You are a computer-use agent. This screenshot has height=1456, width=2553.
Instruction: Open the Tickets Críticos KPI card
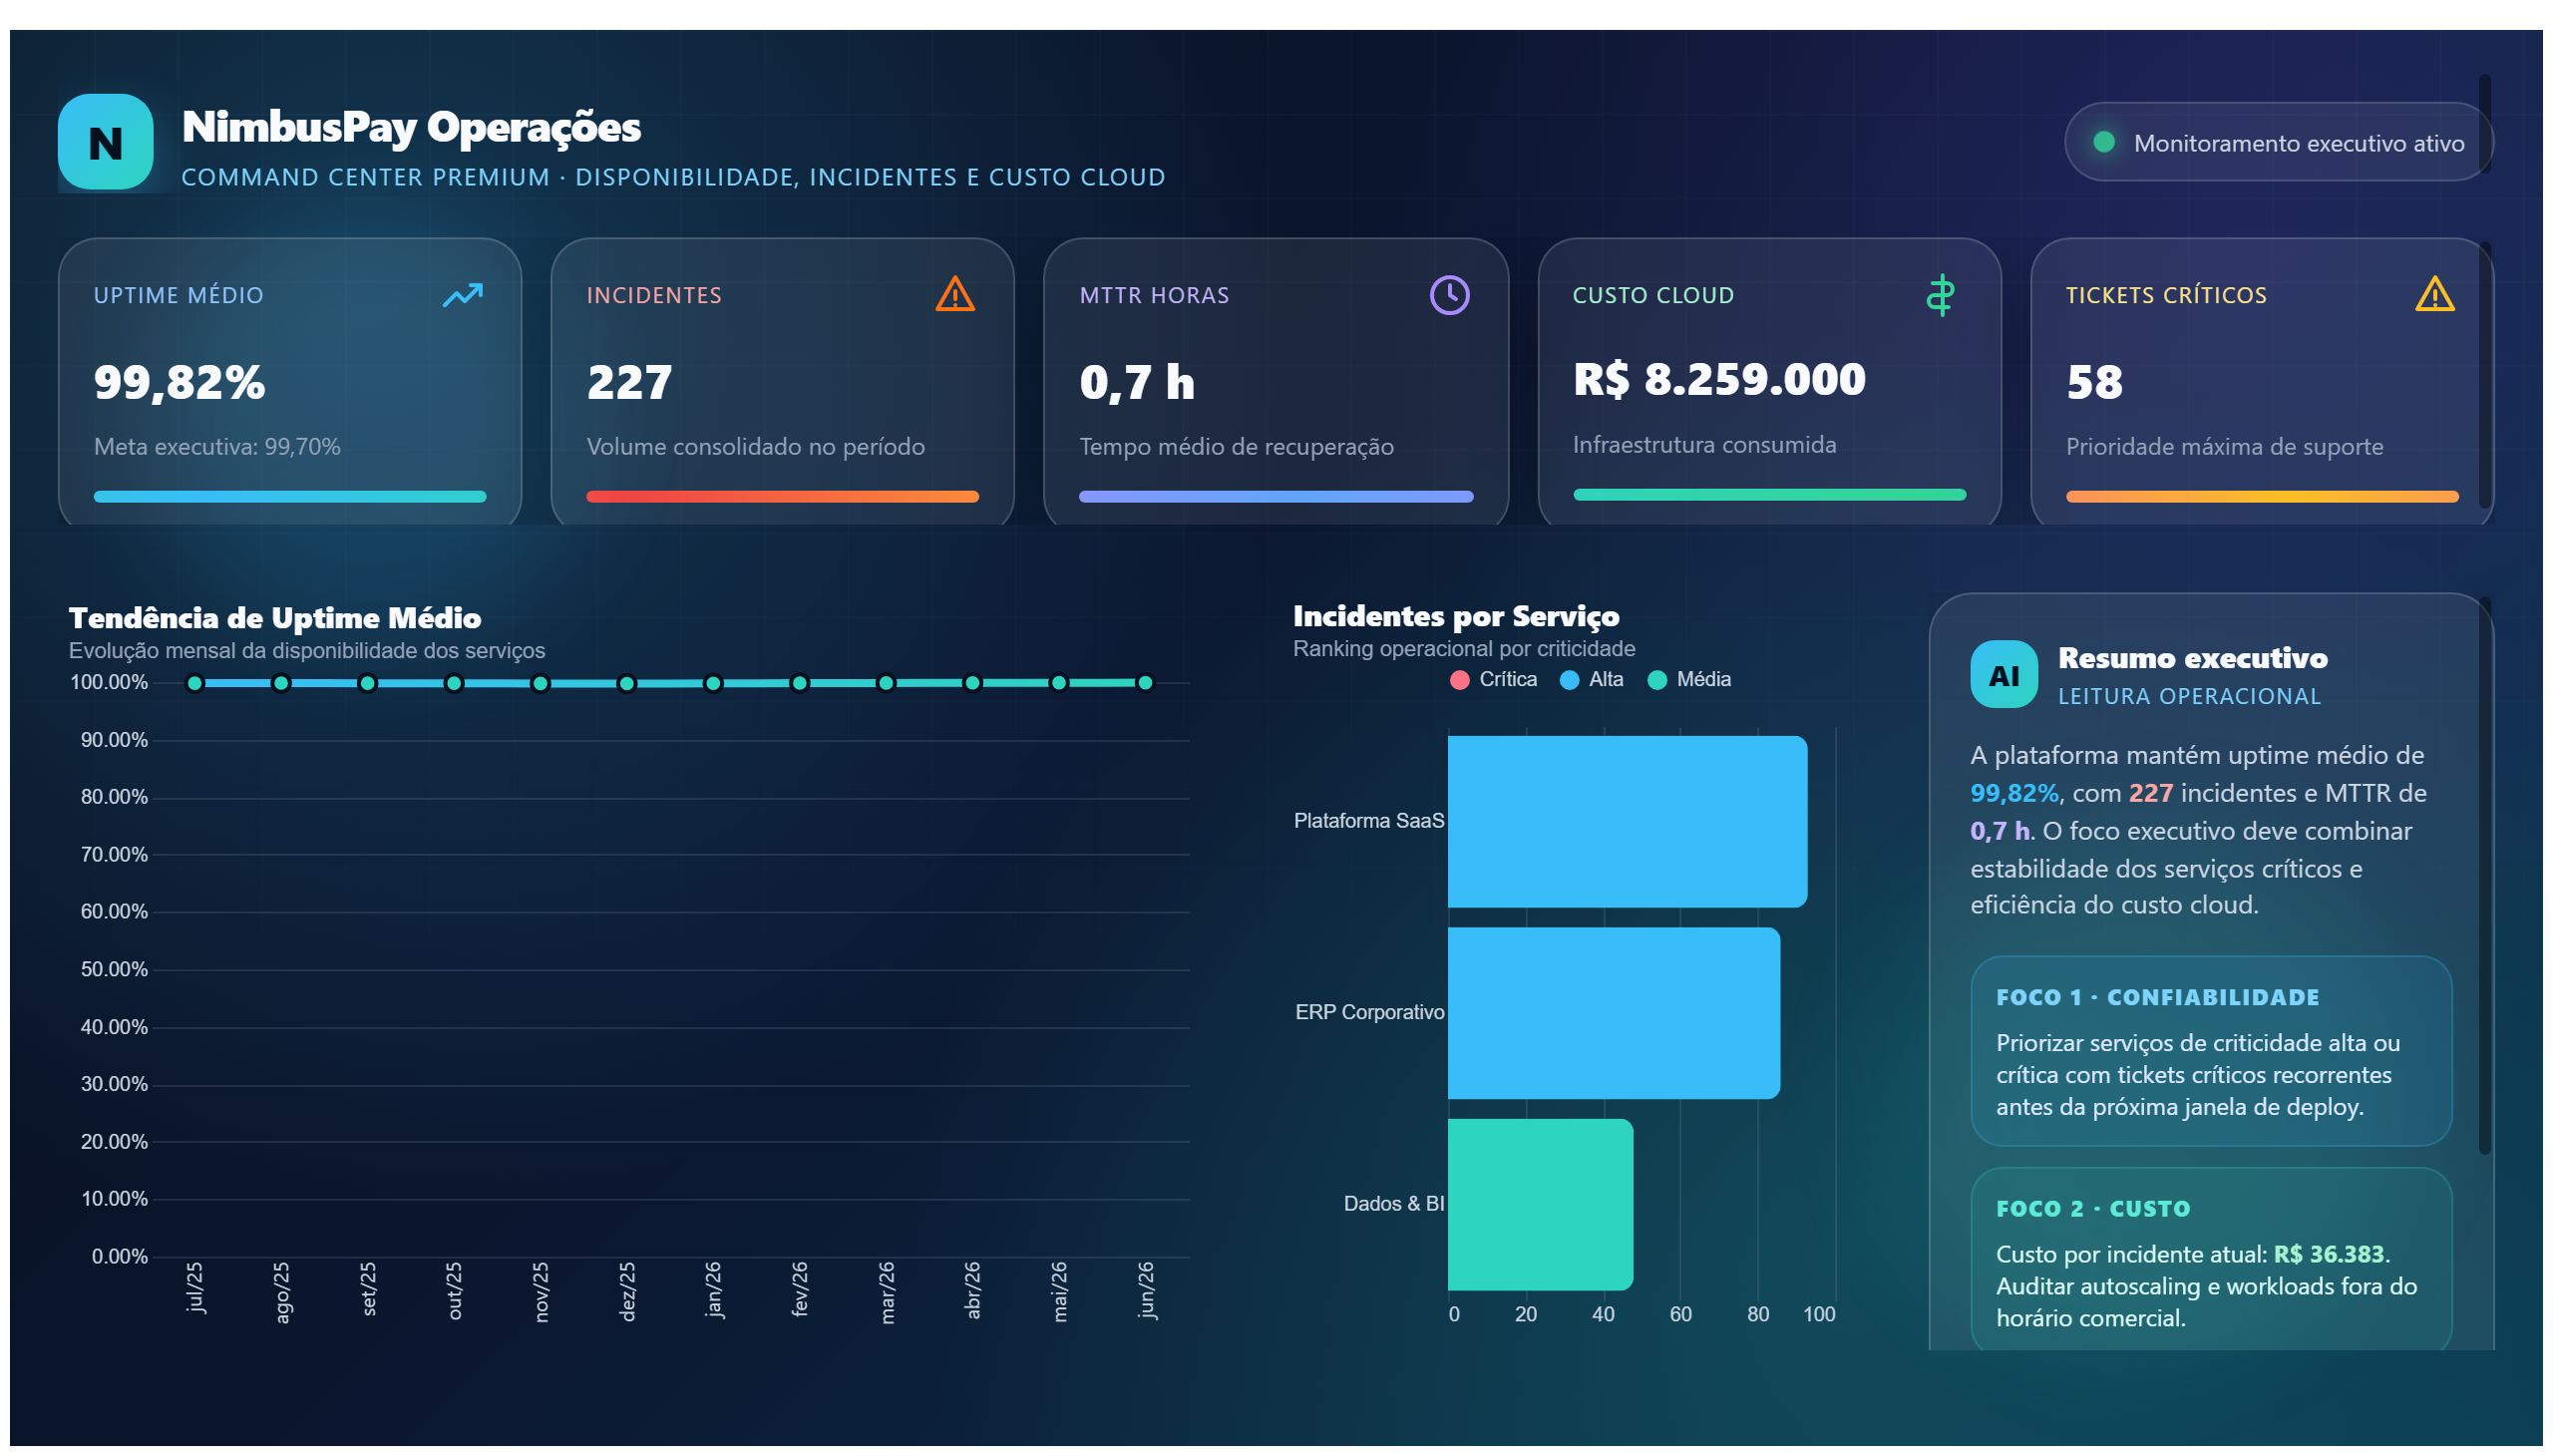point(2261,381)
